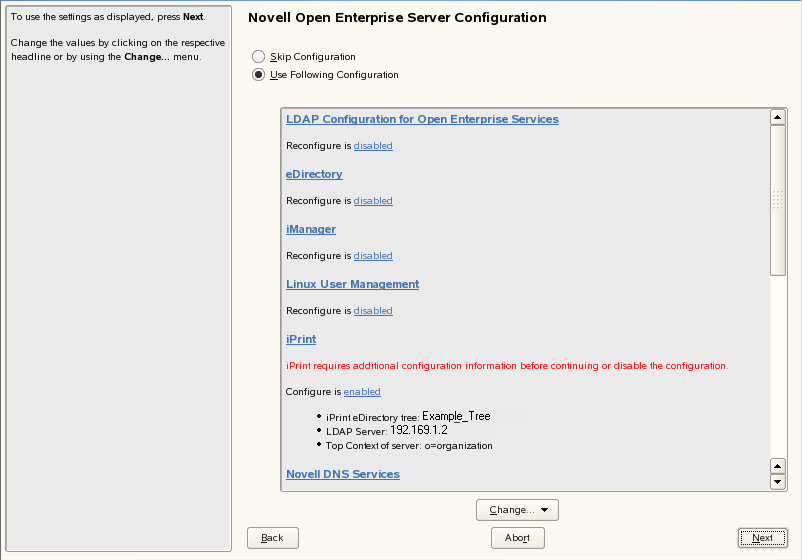The width and height of the screenshot is (803, 560).
Task: Click the scroll-up arrow above the bottom down arrow
Action: (778, 466)
